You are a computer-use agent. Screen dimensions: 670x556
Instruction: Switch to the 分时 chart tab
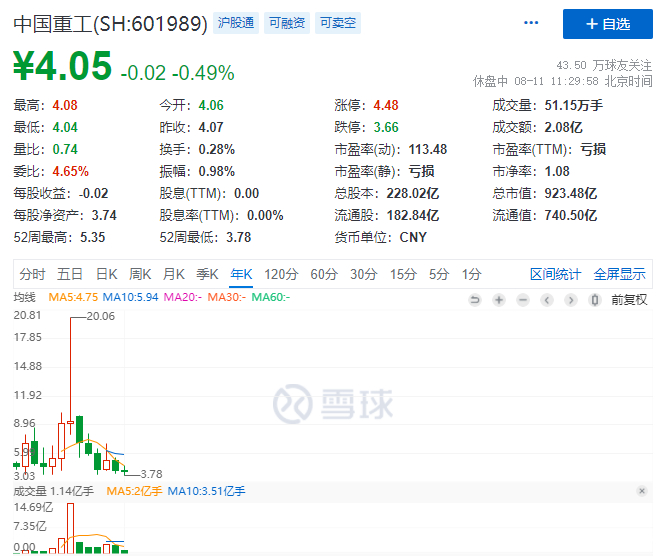[32, 274]
